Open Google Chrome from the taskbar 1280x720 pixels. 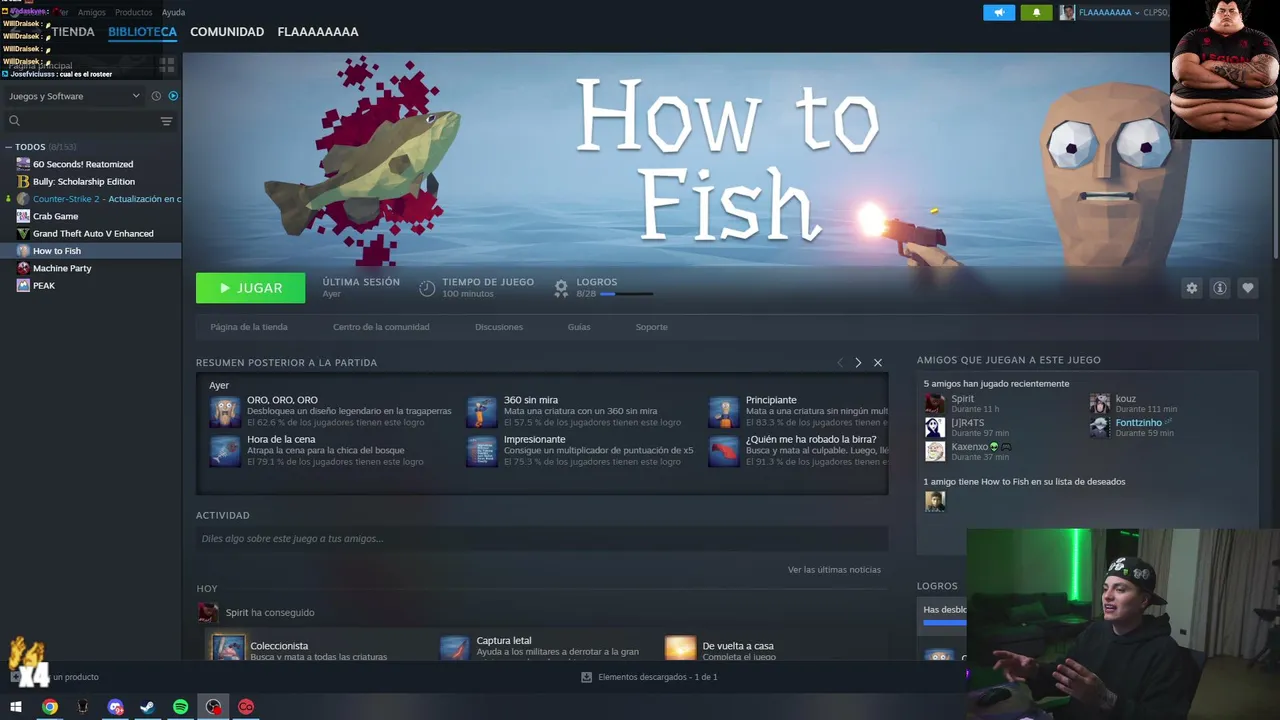[x=49, y=707]
